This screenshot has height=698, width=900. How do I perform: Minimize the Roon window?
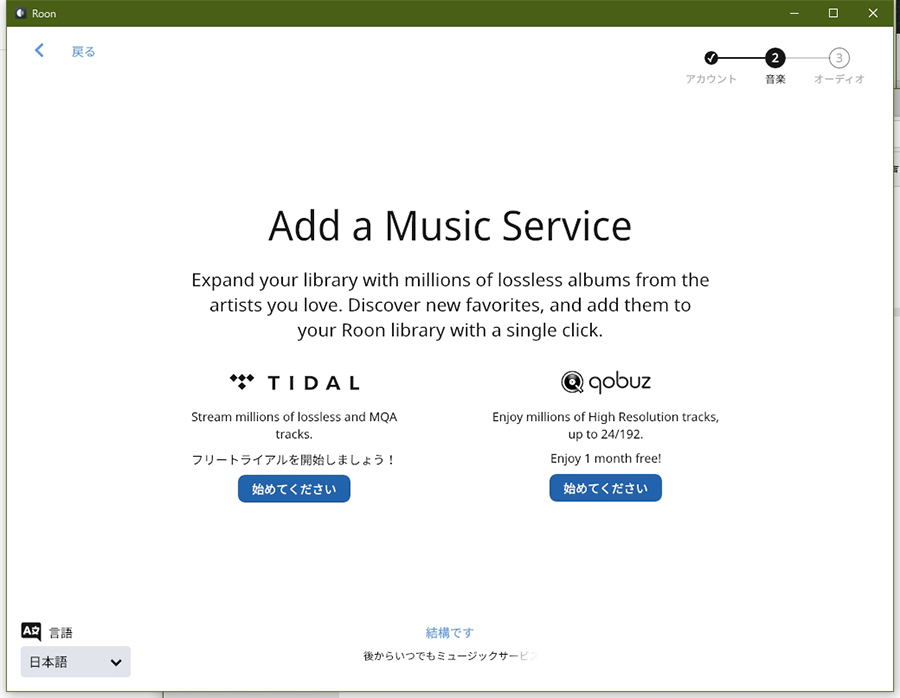point(794,13)
